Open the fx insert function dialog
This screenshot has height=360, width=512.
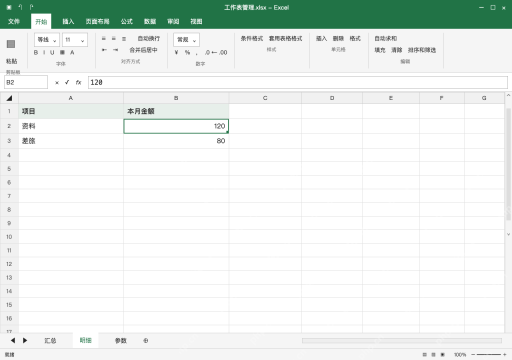point(78,82)
